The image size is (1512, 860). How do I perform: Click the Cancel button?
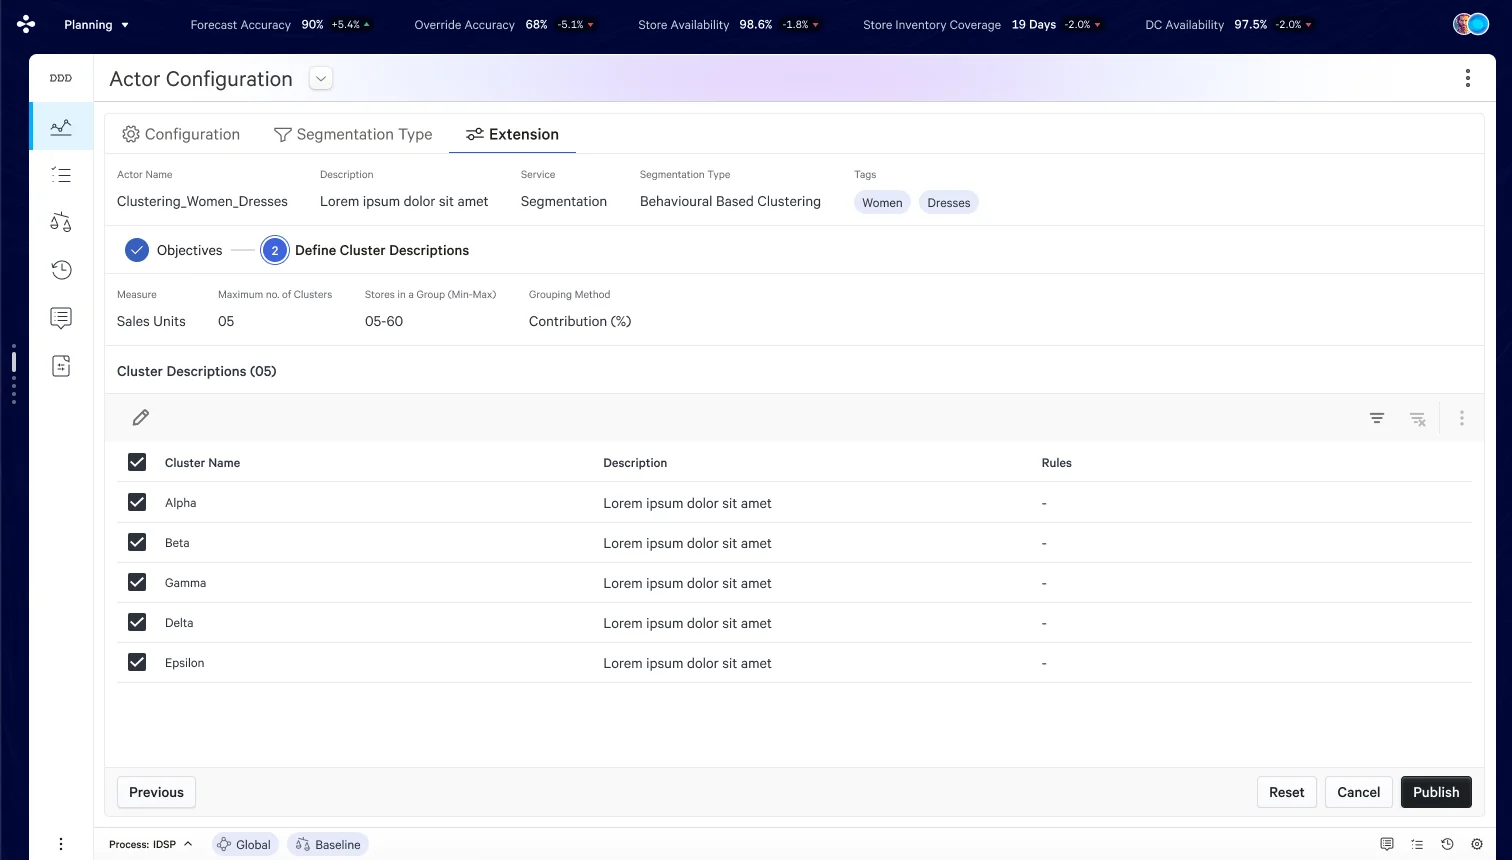coord(1358,792)
